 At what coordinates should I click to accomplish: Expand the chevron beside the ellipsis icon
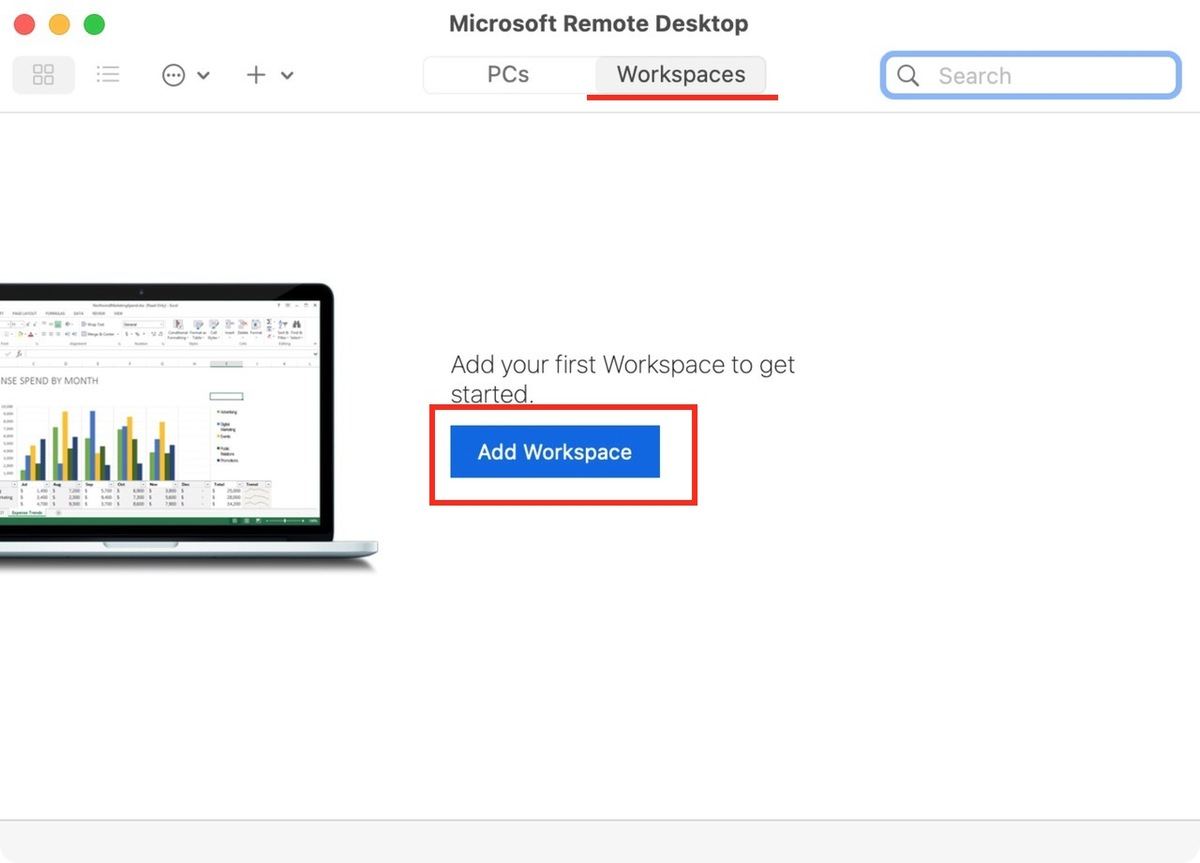[203, 75]
